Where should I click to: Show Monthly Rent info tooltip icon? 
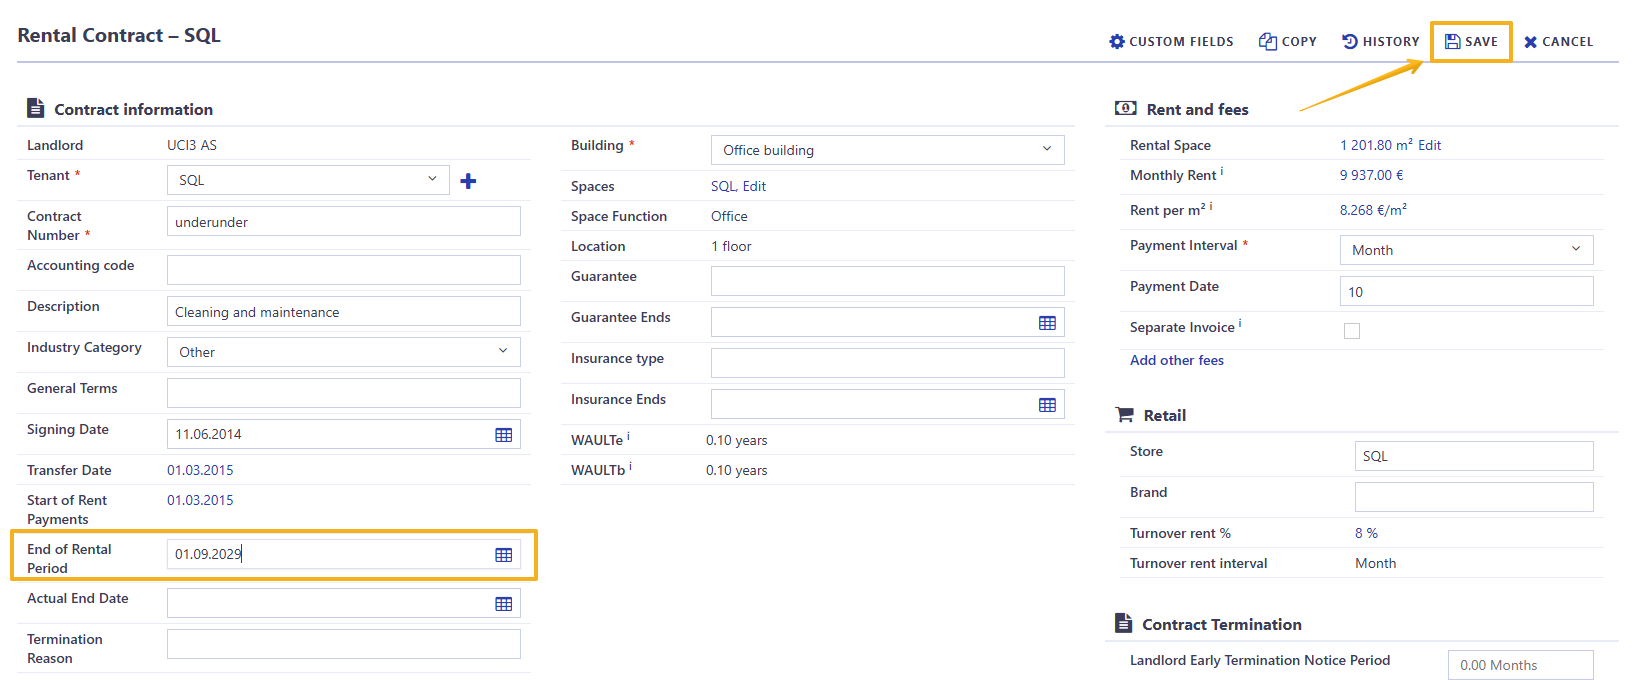(1222, 171)
